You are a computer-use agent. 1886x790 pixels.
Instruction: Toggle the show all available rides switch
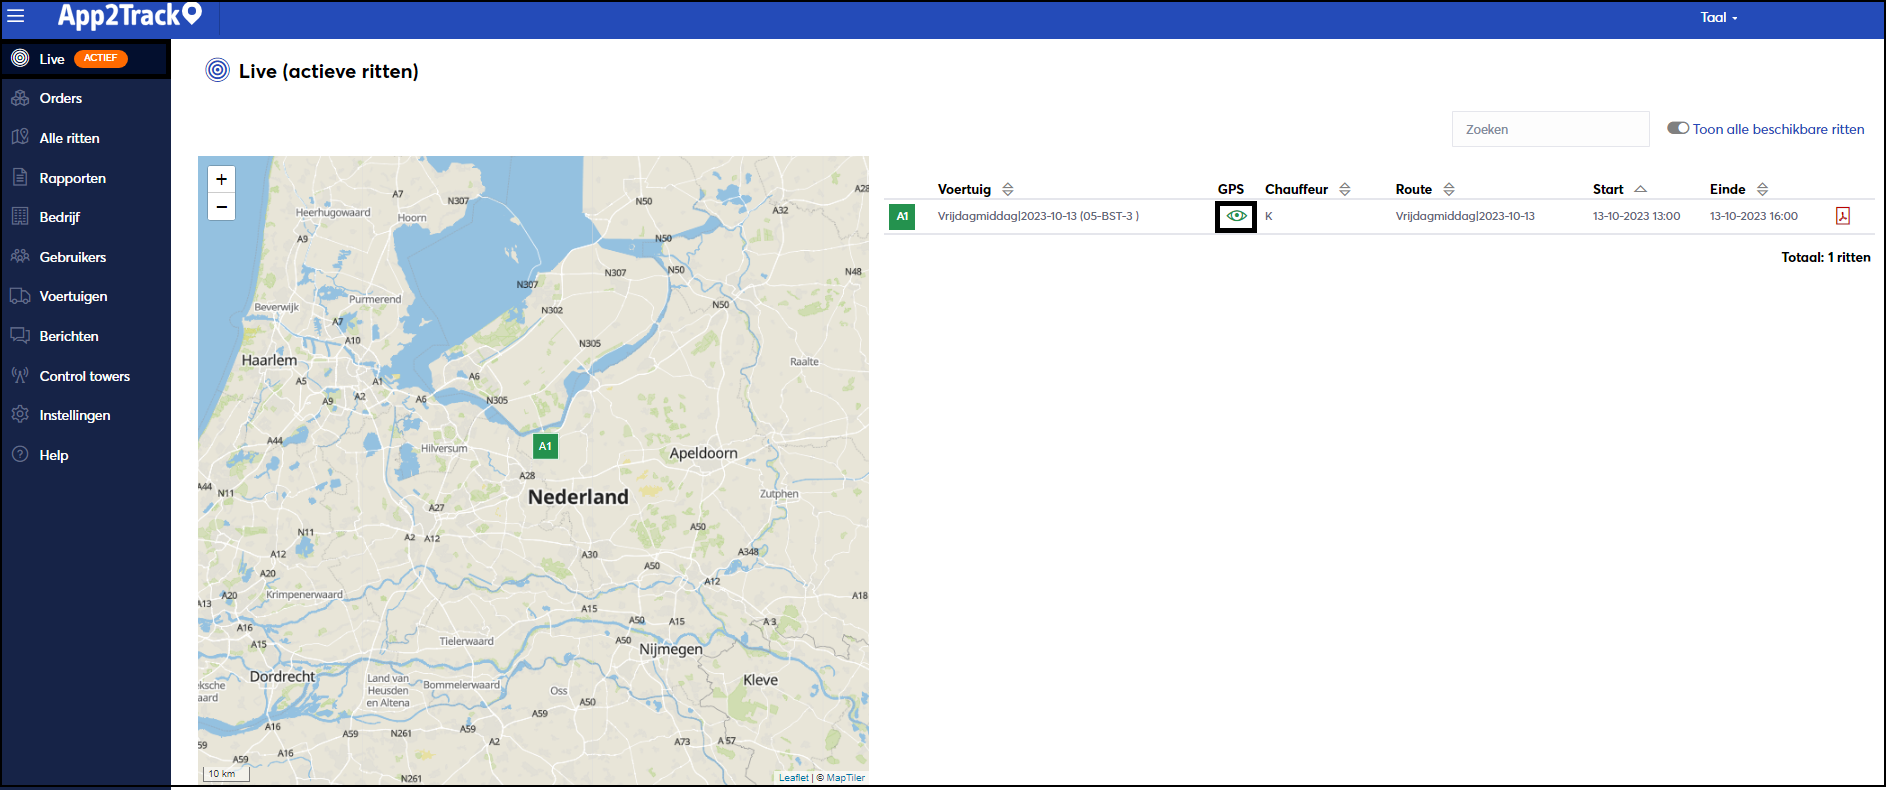click(x=1678, y=128)
